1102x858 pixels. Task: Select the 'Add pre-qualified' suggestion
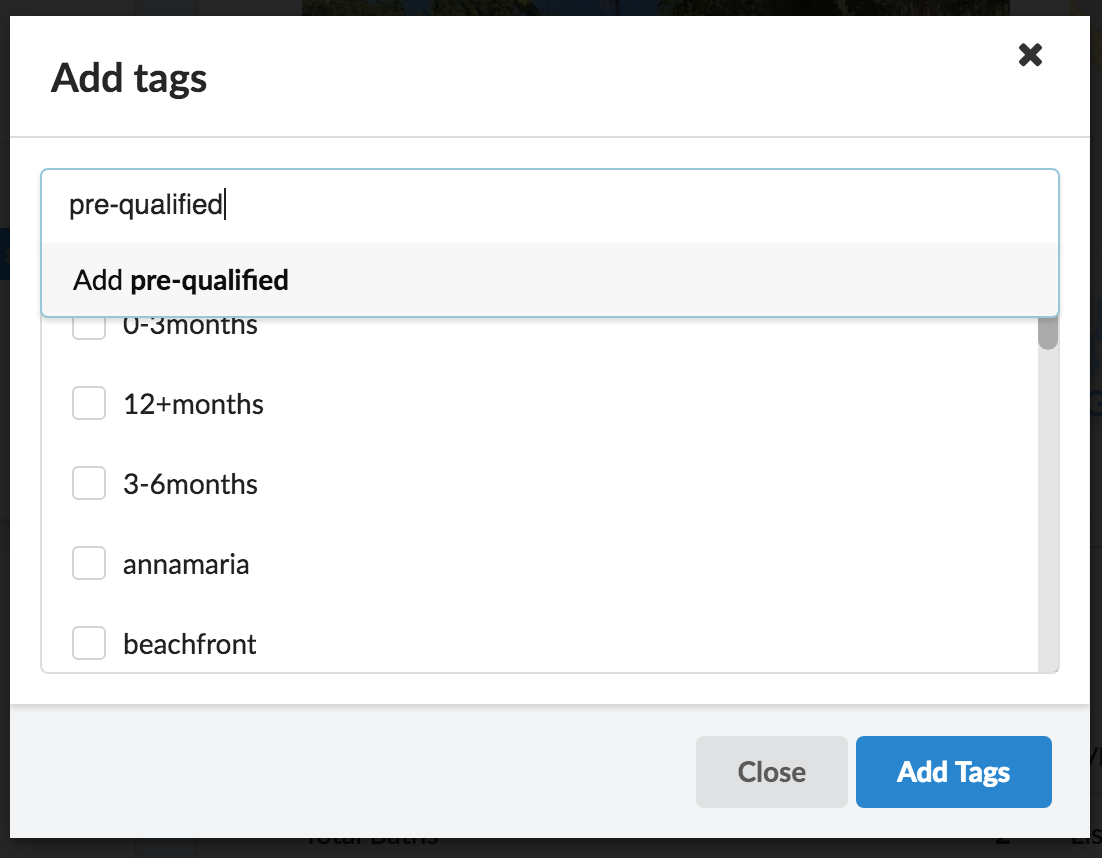[181, 281]
